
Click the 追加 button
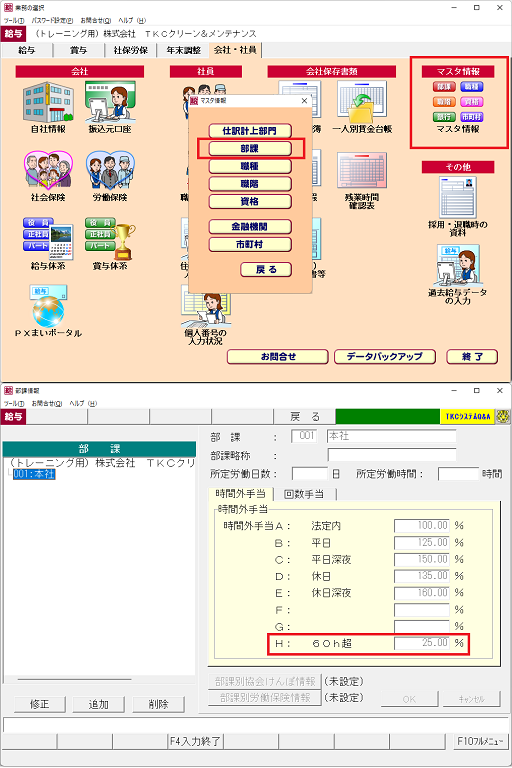click(x=98, y=704)
